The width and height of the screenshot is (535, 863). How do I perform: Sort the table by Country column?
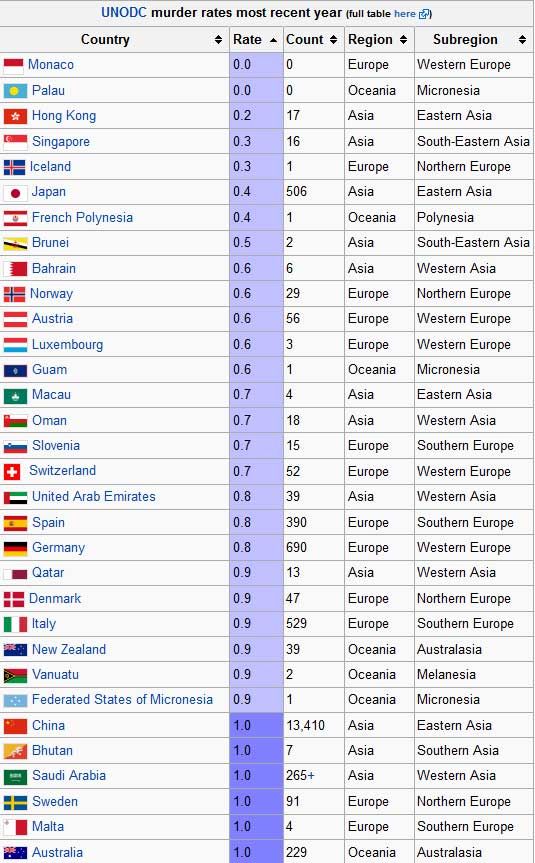point(219,40)
